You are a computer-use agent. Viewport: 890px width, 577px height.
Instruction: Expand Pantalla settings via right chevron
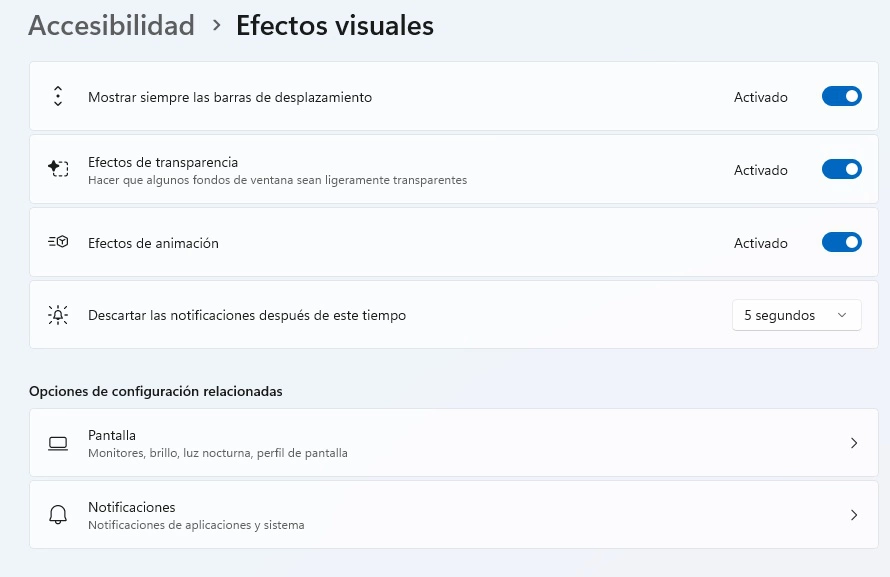coord(854,443)
